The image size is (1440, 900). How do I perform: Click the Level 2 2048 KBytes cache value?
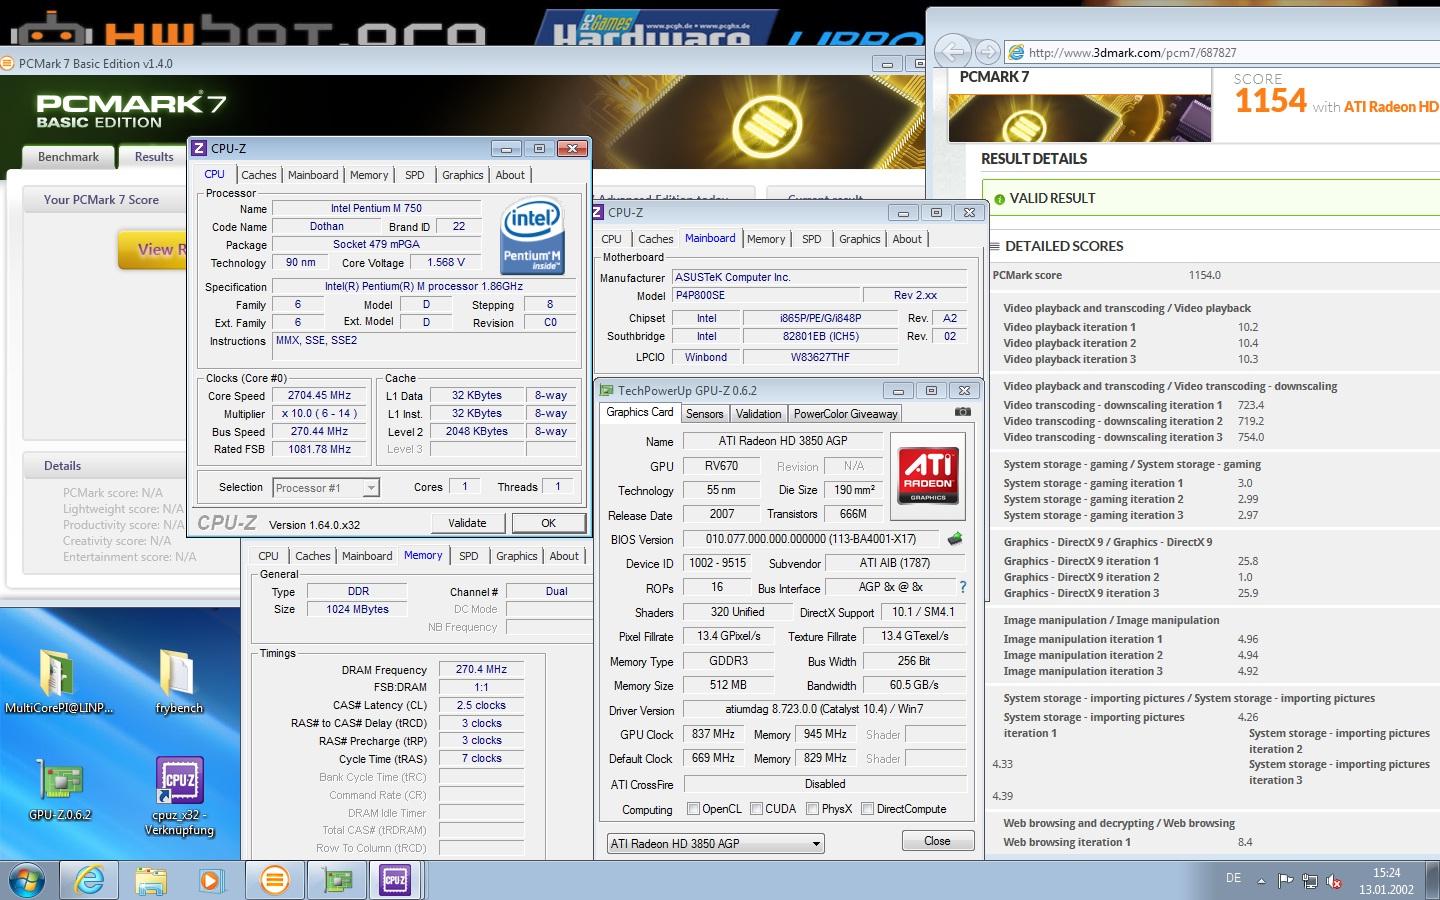click(477, 431)
